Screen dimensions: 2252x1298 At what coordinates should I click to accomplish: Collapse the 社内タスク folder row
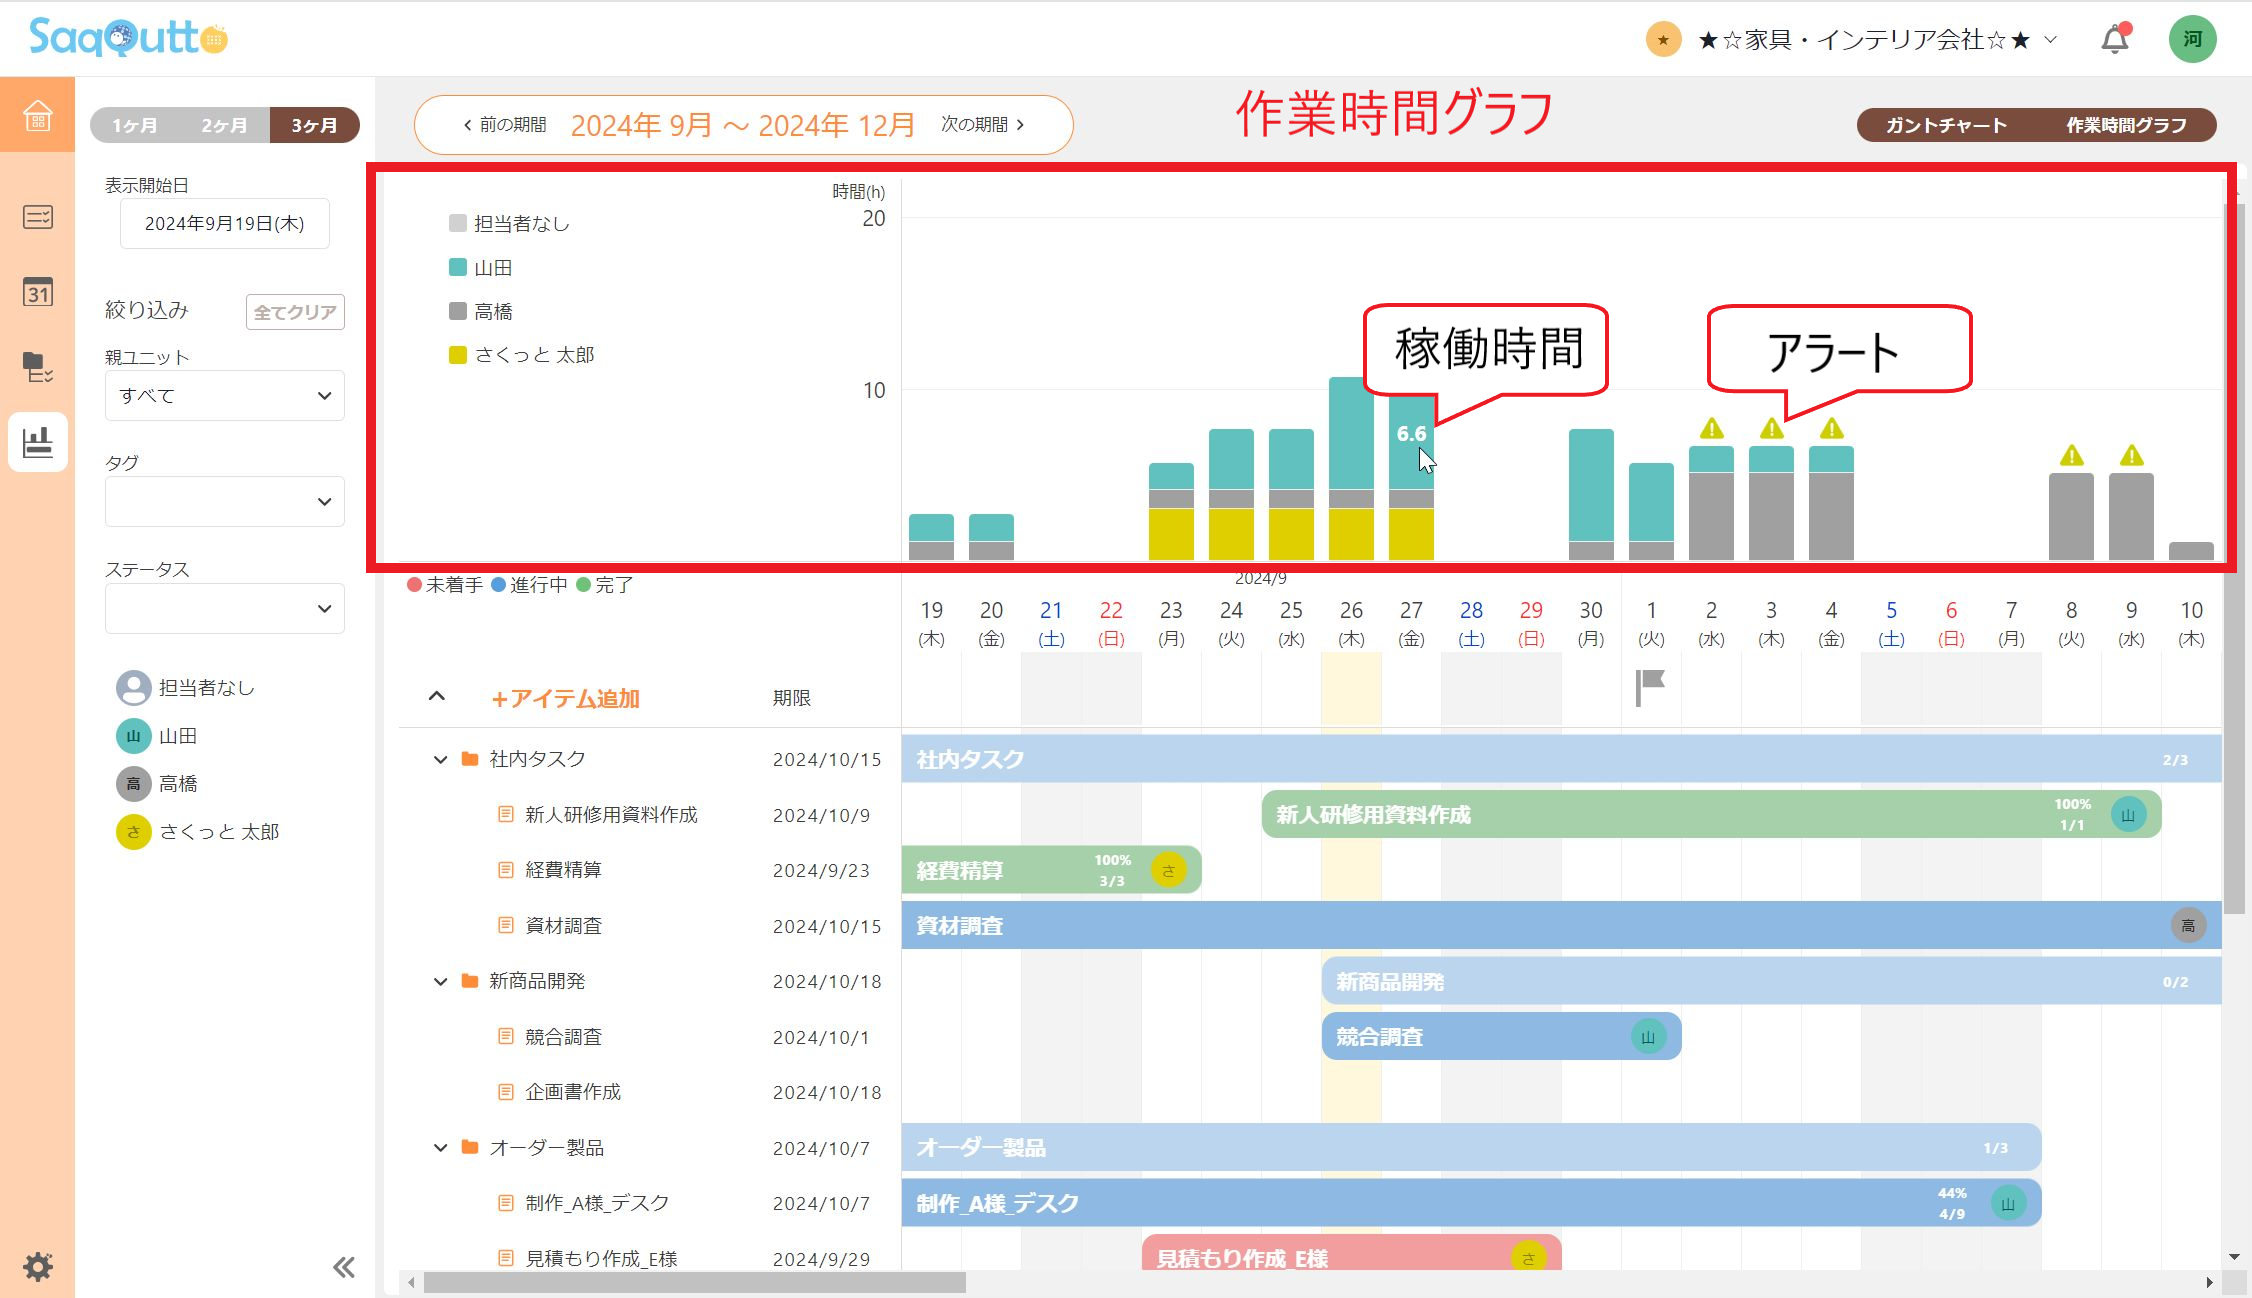point(440,760)
